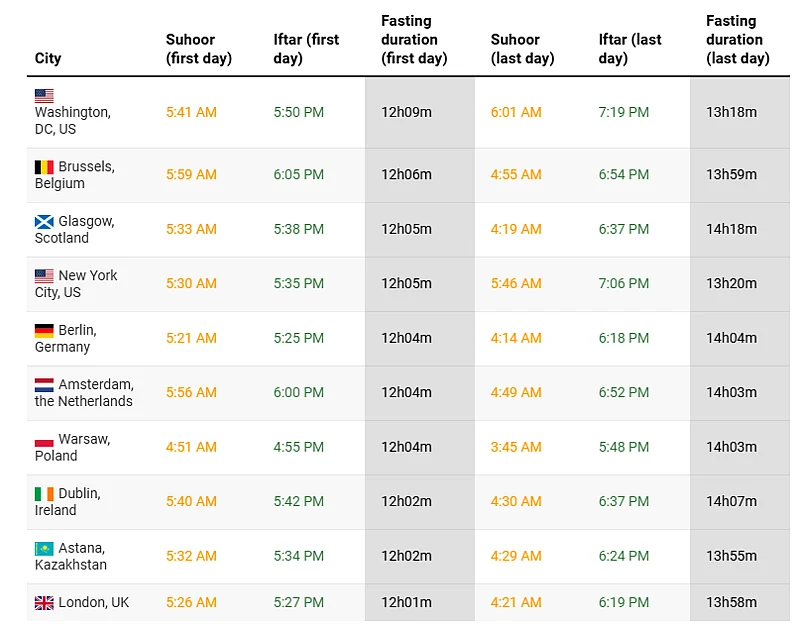
Task: Click the Scotland flag icon
Action: 44,221
